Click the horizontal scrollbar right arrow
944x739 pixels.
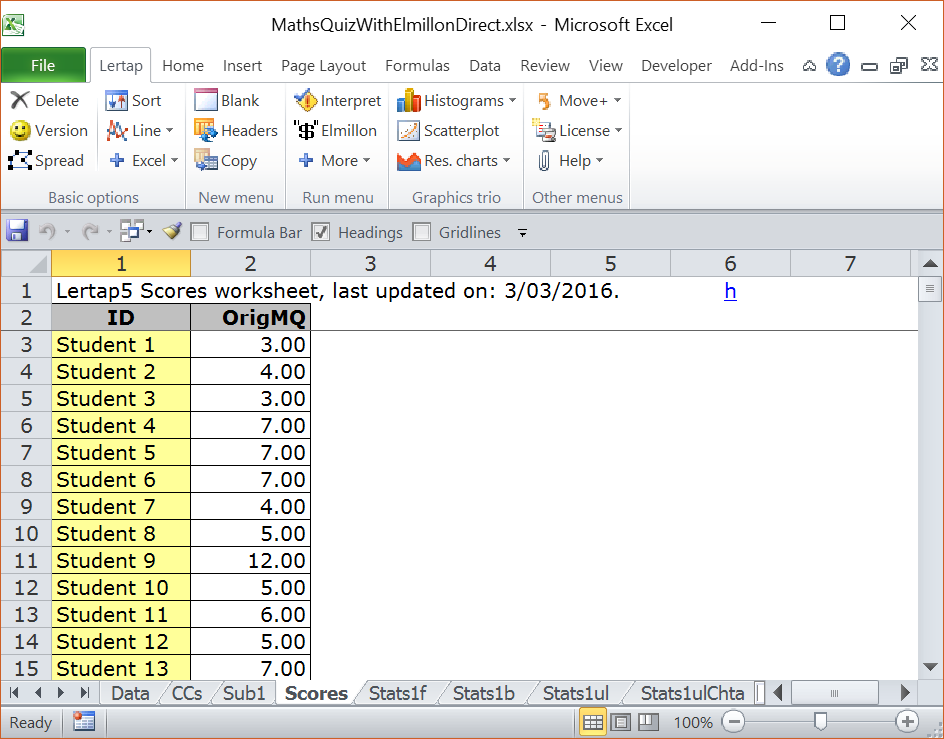905,693
